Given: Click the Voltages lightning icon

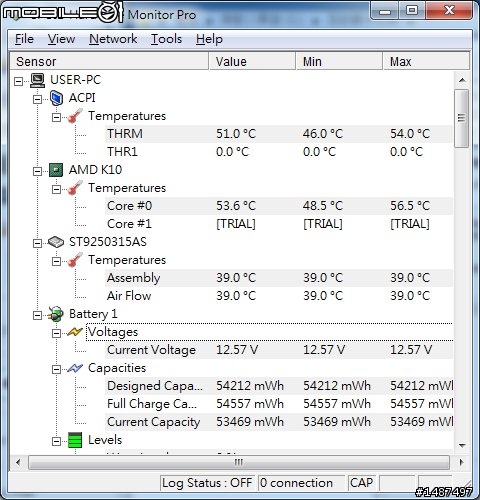Looking at the screenshot, I should (x=75, y=332).
